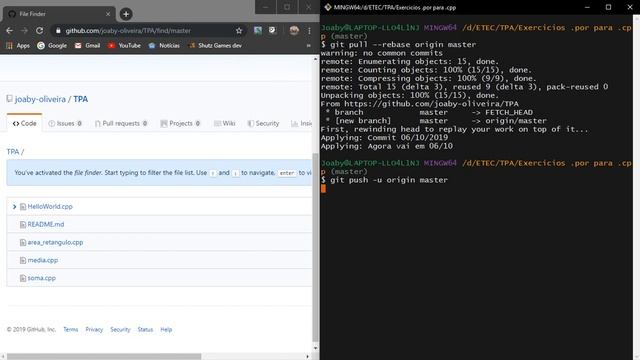Open the Status footer link
Viewport: 640px width, 360px height.
coord(145,329)
